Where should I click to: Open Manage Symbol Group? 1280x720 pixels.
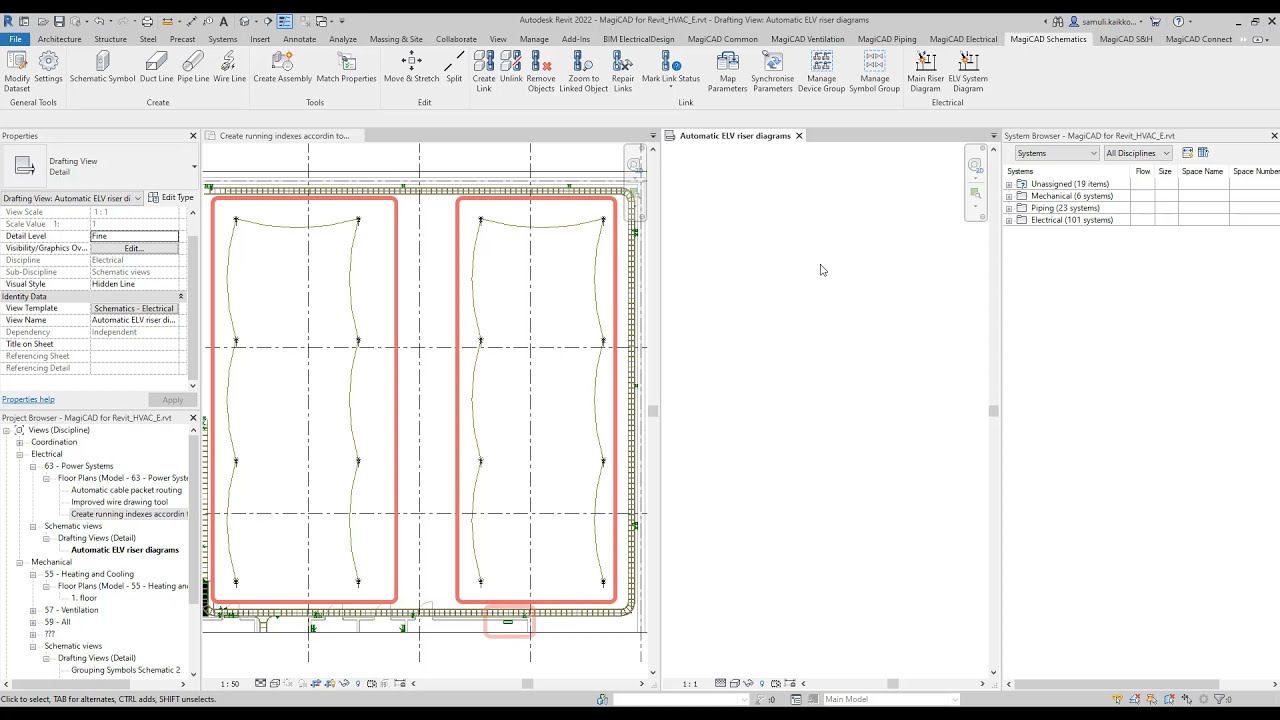[x=874, y=72]
